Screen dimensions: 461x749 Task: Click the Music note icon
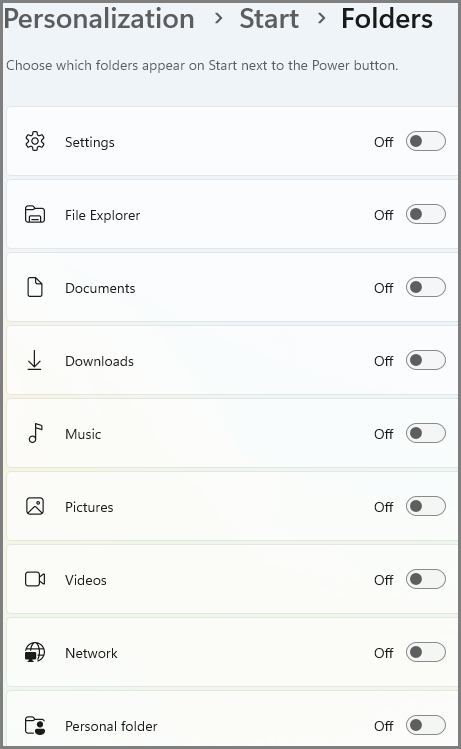35,433
